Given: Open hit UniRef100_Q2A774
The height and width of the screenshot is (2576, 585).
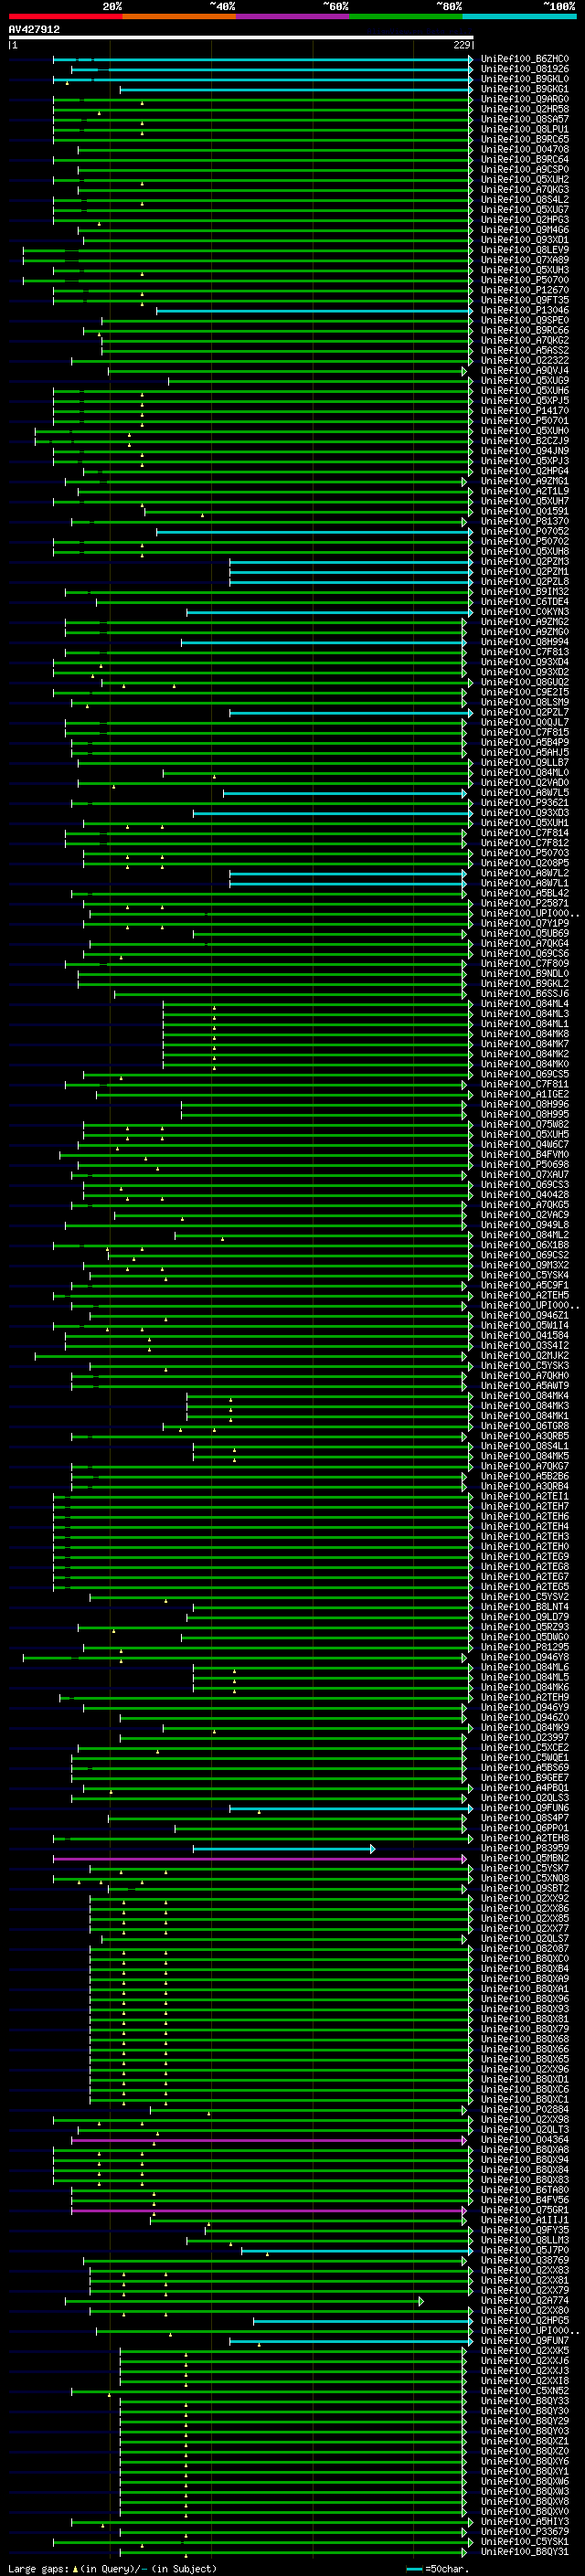Looking at the screenshot, I should (x=524, y=2300).
